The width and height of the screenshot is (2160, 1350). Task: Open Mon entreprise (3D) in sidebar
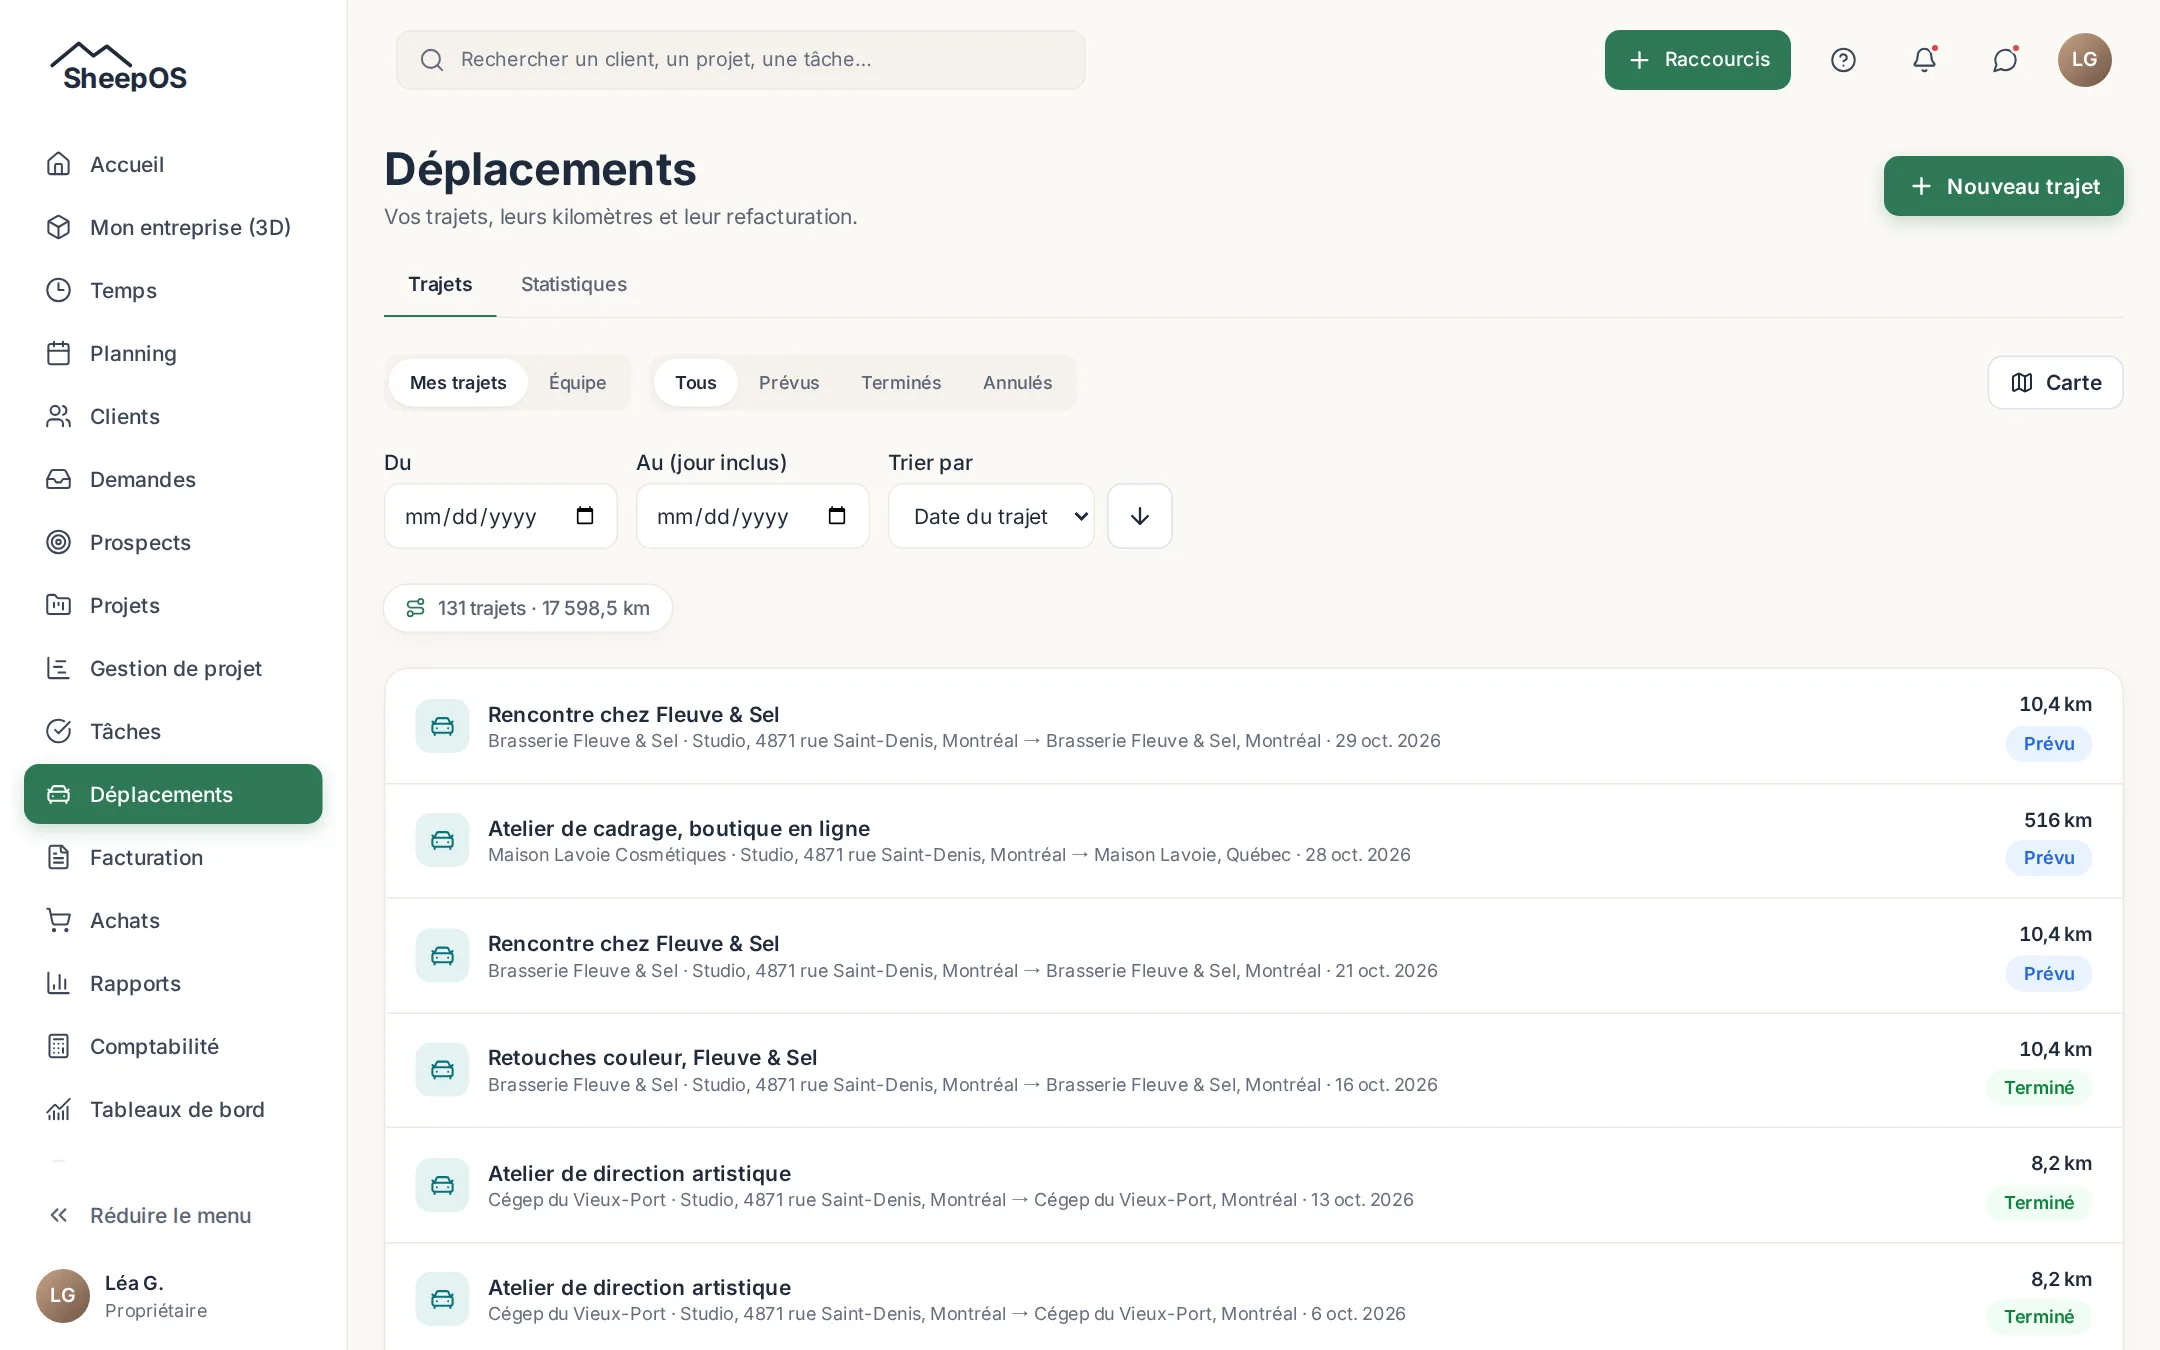173,227
